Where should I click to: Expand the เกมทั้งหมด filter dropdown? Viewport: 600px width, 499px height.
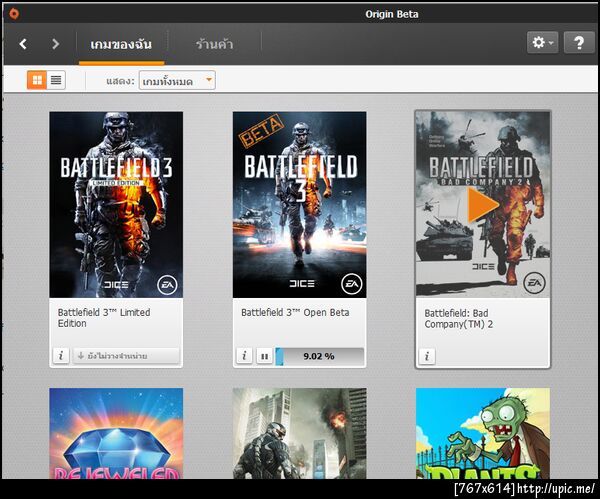click(x=177, y=80)
